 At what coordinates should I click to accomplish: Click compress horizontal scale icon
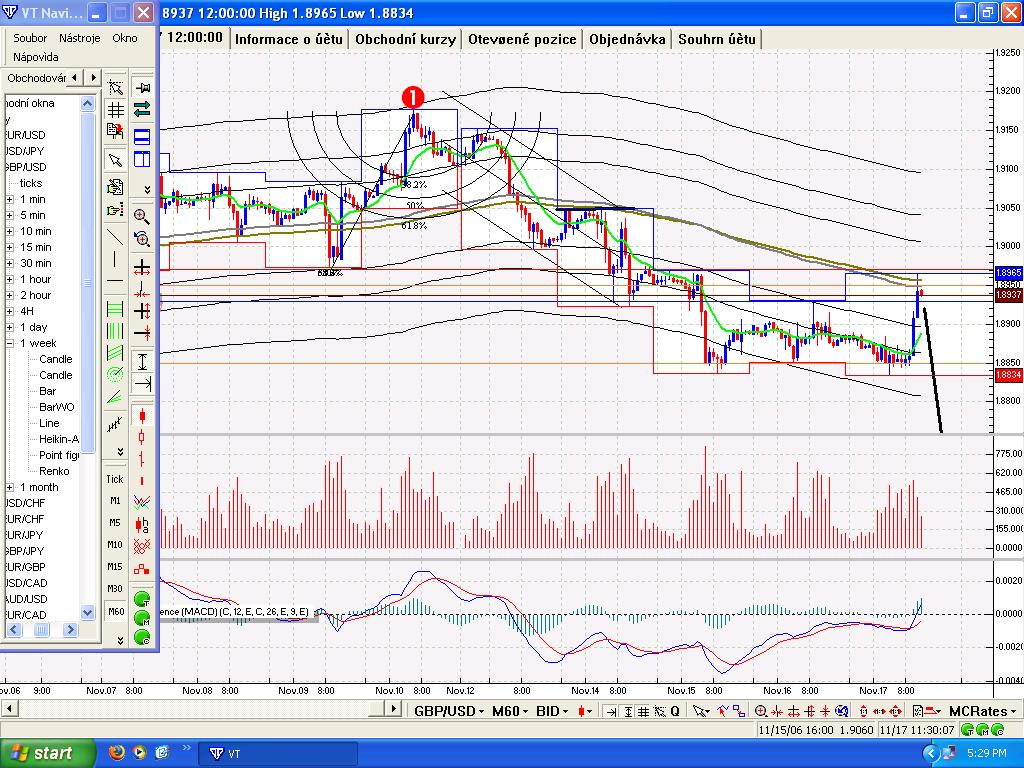coord(142,289)
